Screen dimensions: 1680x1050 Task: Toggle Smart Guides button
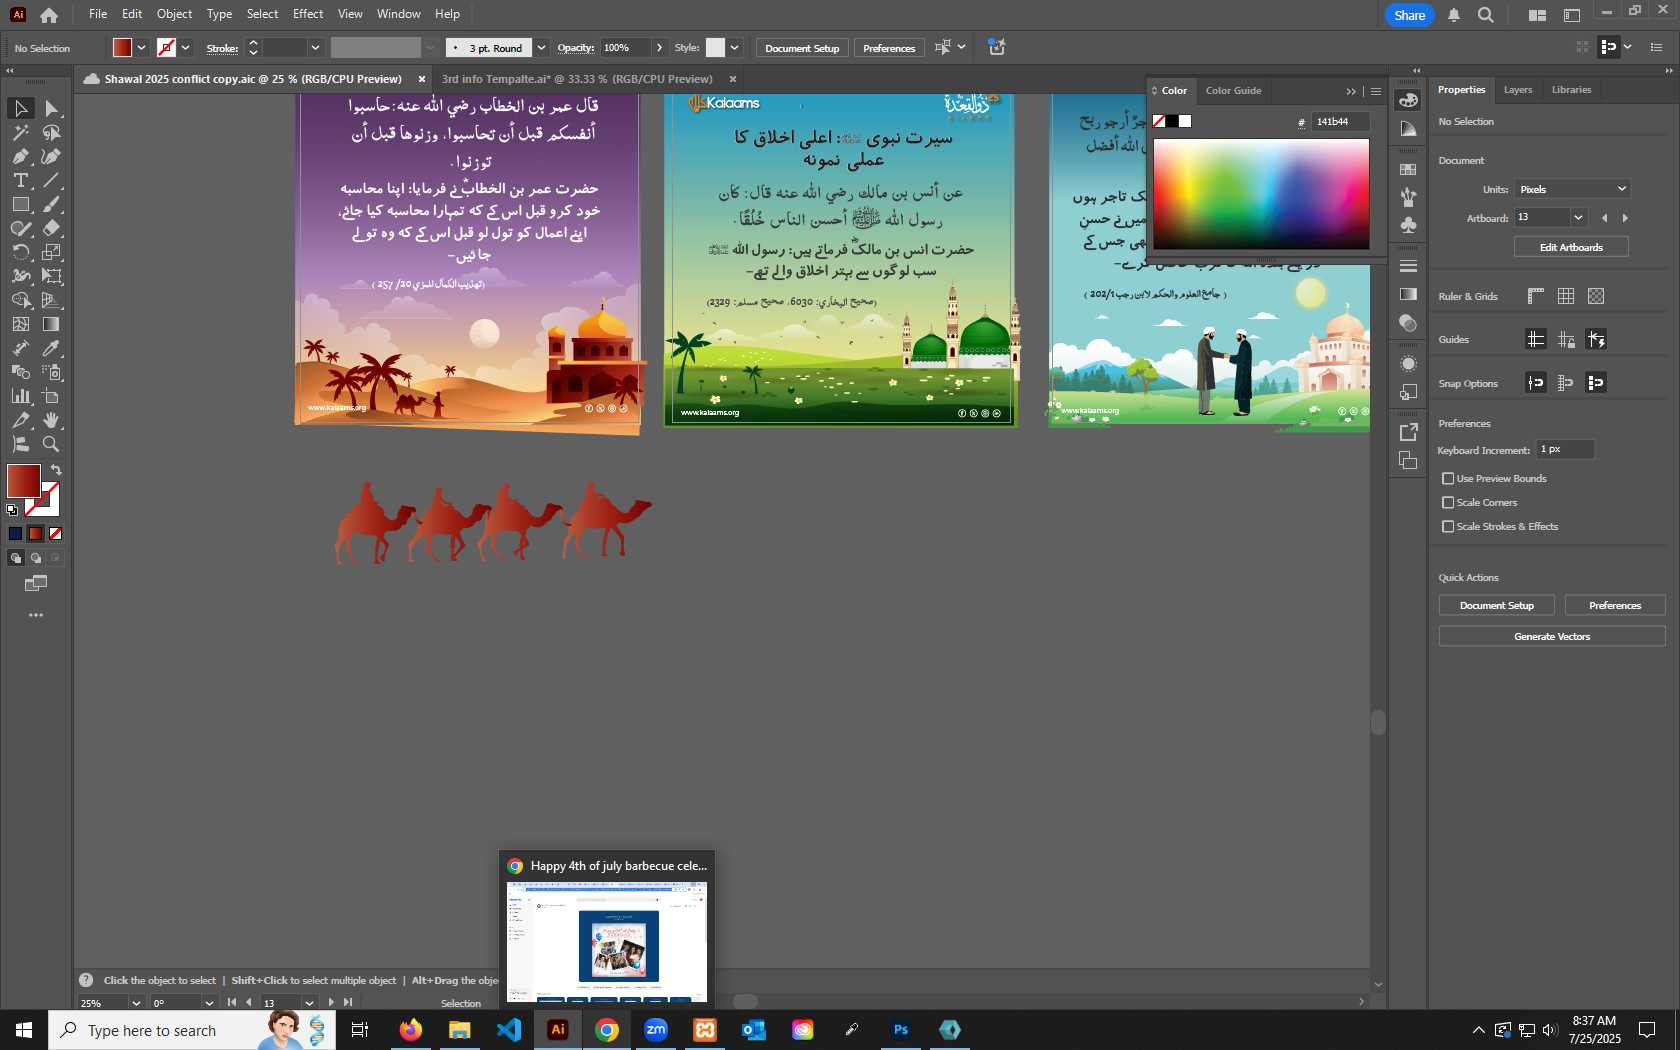(1596, 340)
